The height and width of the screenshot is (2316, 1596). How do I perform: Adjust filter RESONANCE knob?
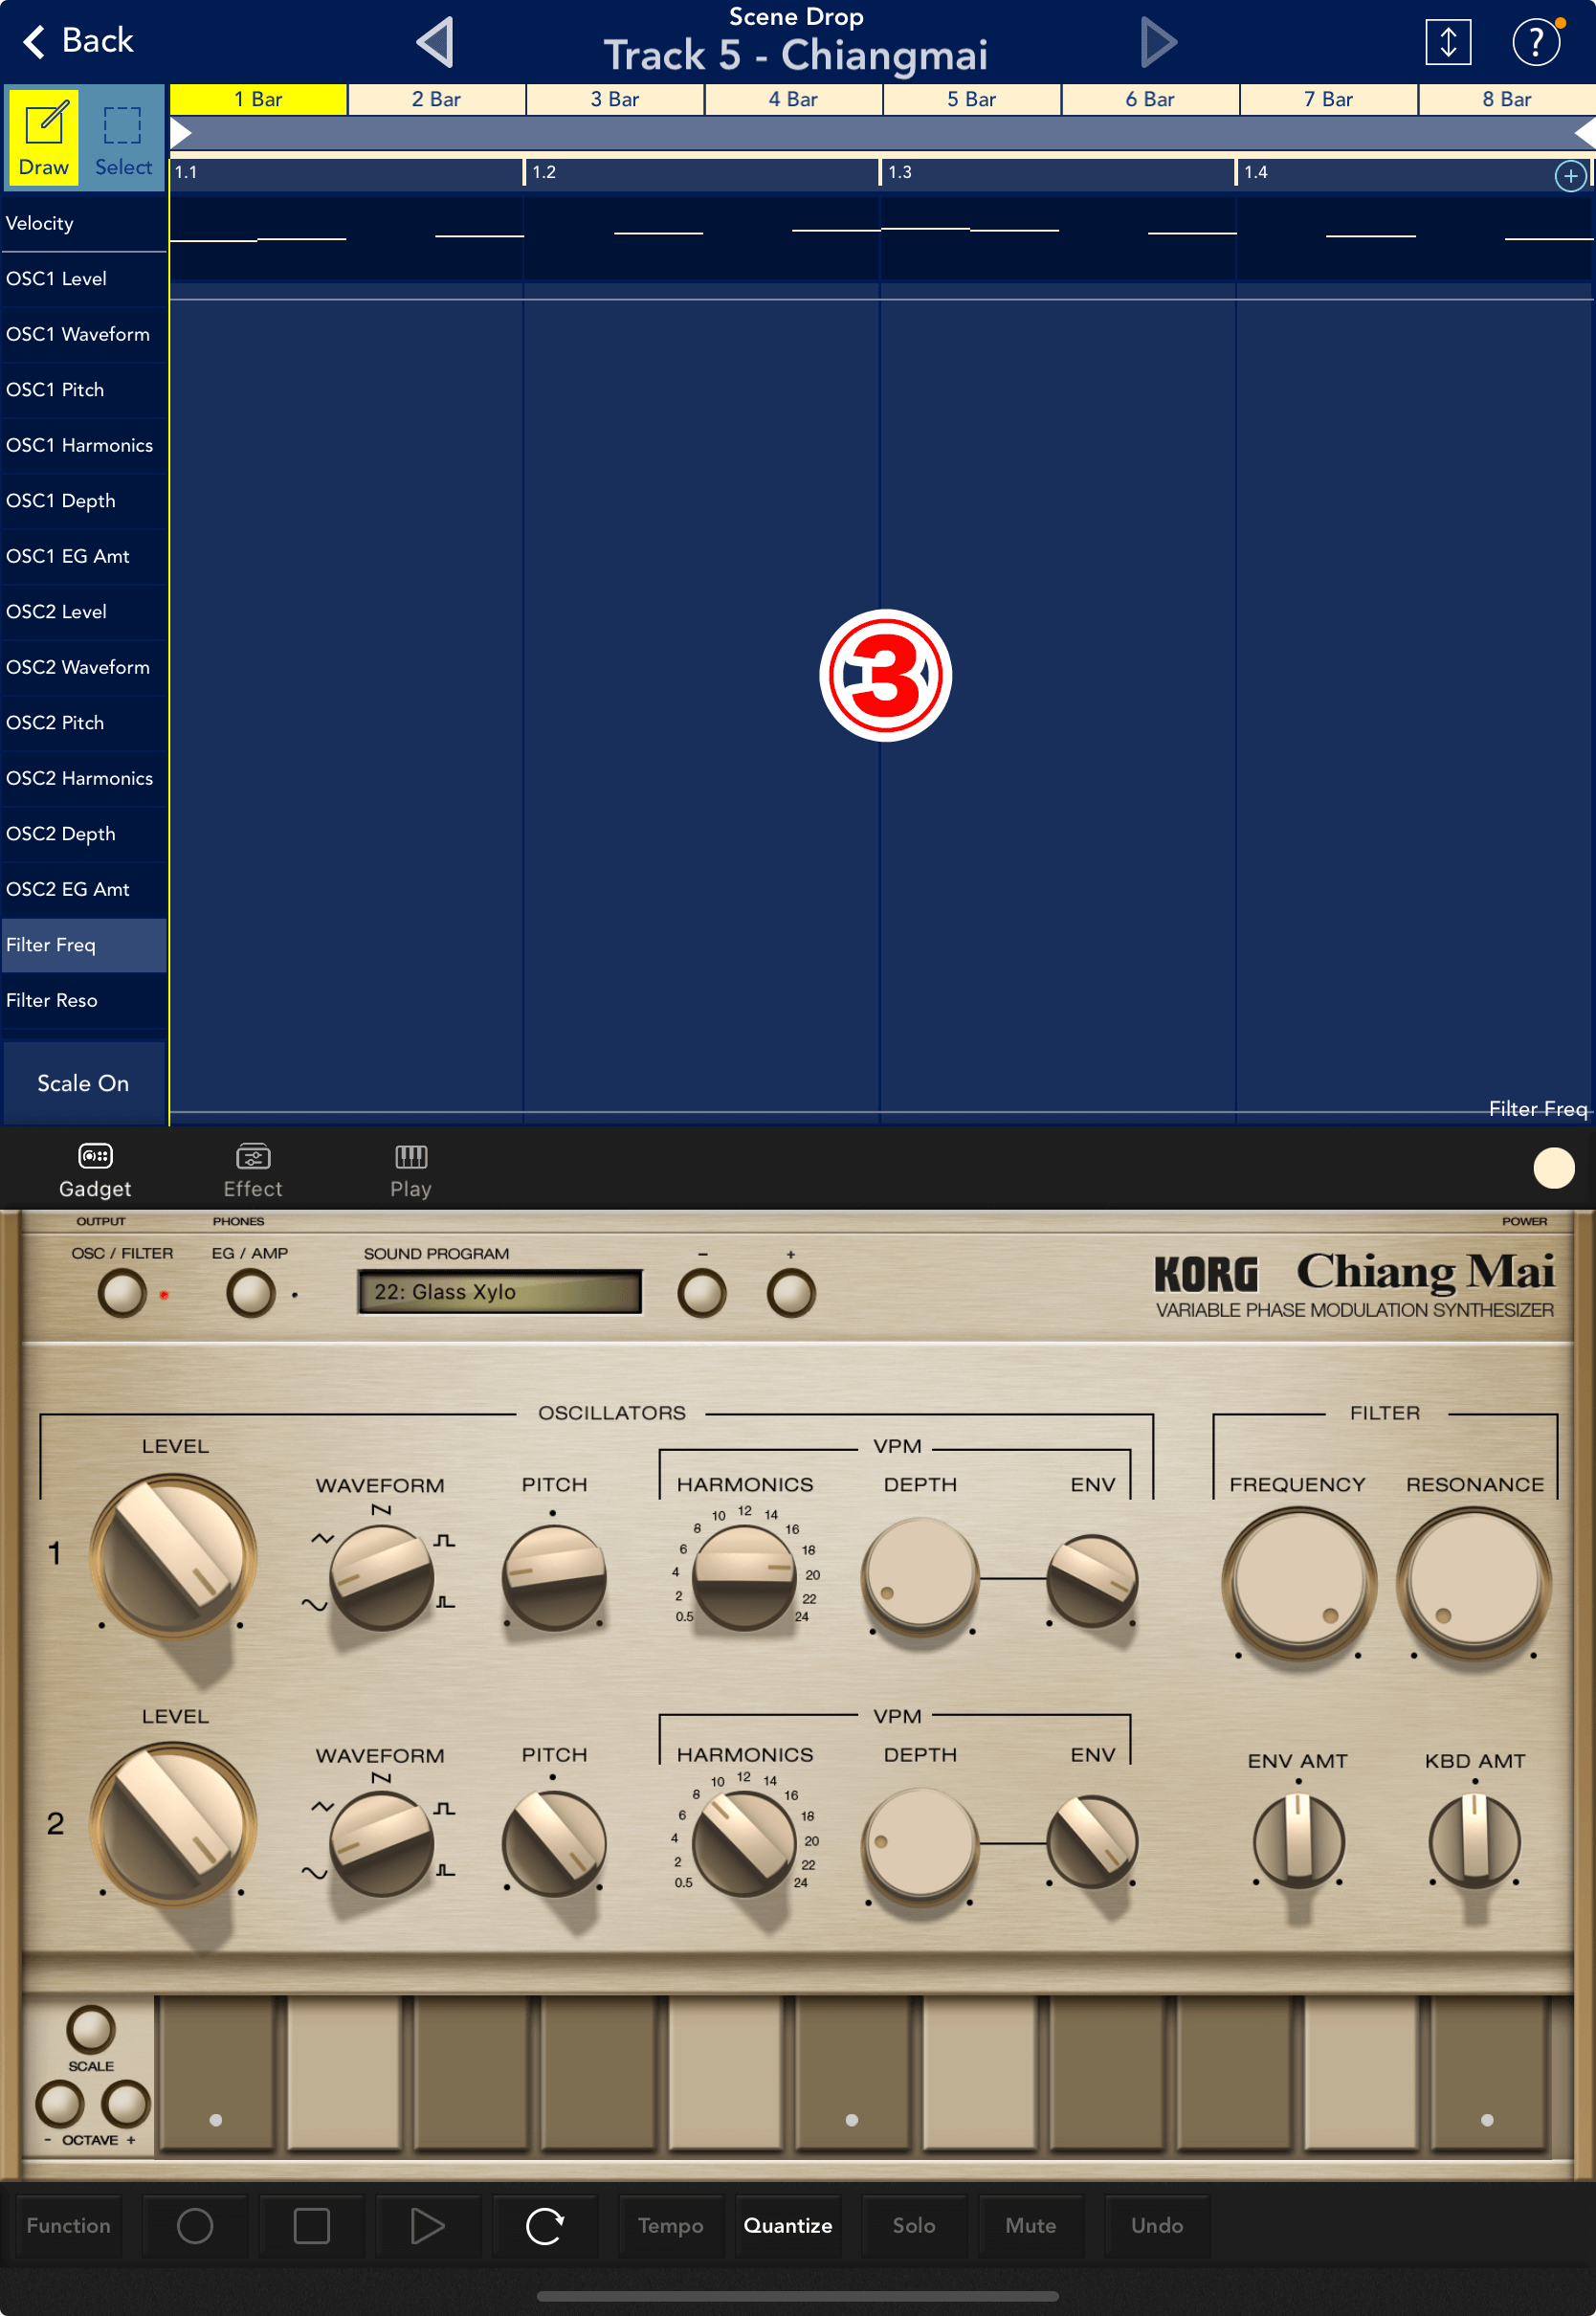tap(1474, 1582)
